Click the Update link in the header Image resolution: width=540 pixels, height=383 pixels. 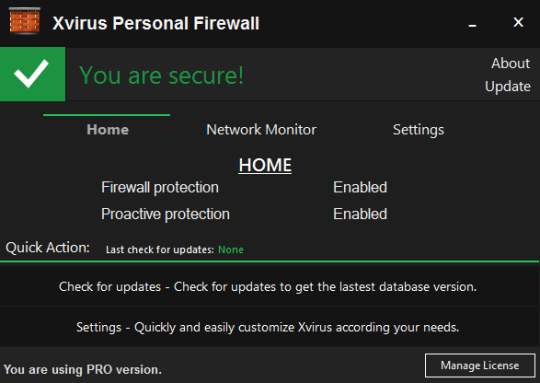click(508, 86)
